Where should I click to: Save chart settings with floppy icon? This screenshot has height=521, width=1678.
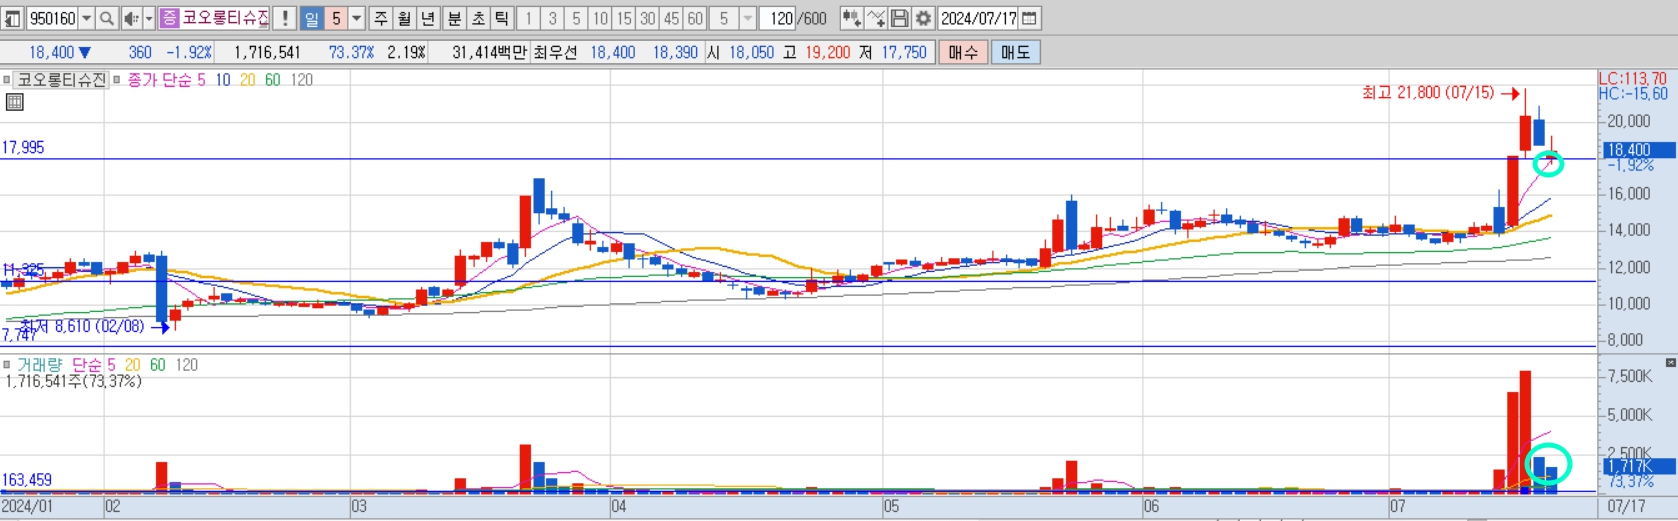(899, 18)
